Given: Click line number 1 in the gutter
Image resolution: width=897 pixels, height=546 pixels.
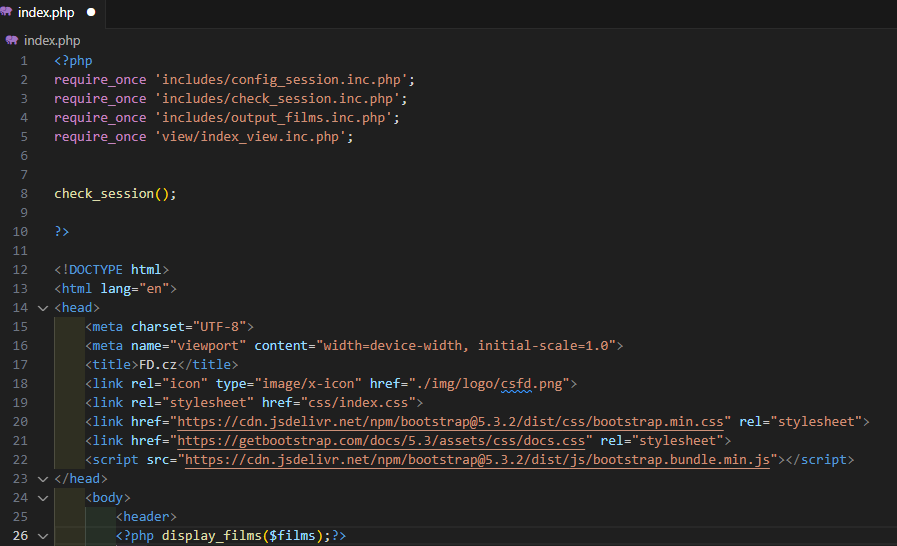Looking at the screenshot, I should (x=24, y=61).
